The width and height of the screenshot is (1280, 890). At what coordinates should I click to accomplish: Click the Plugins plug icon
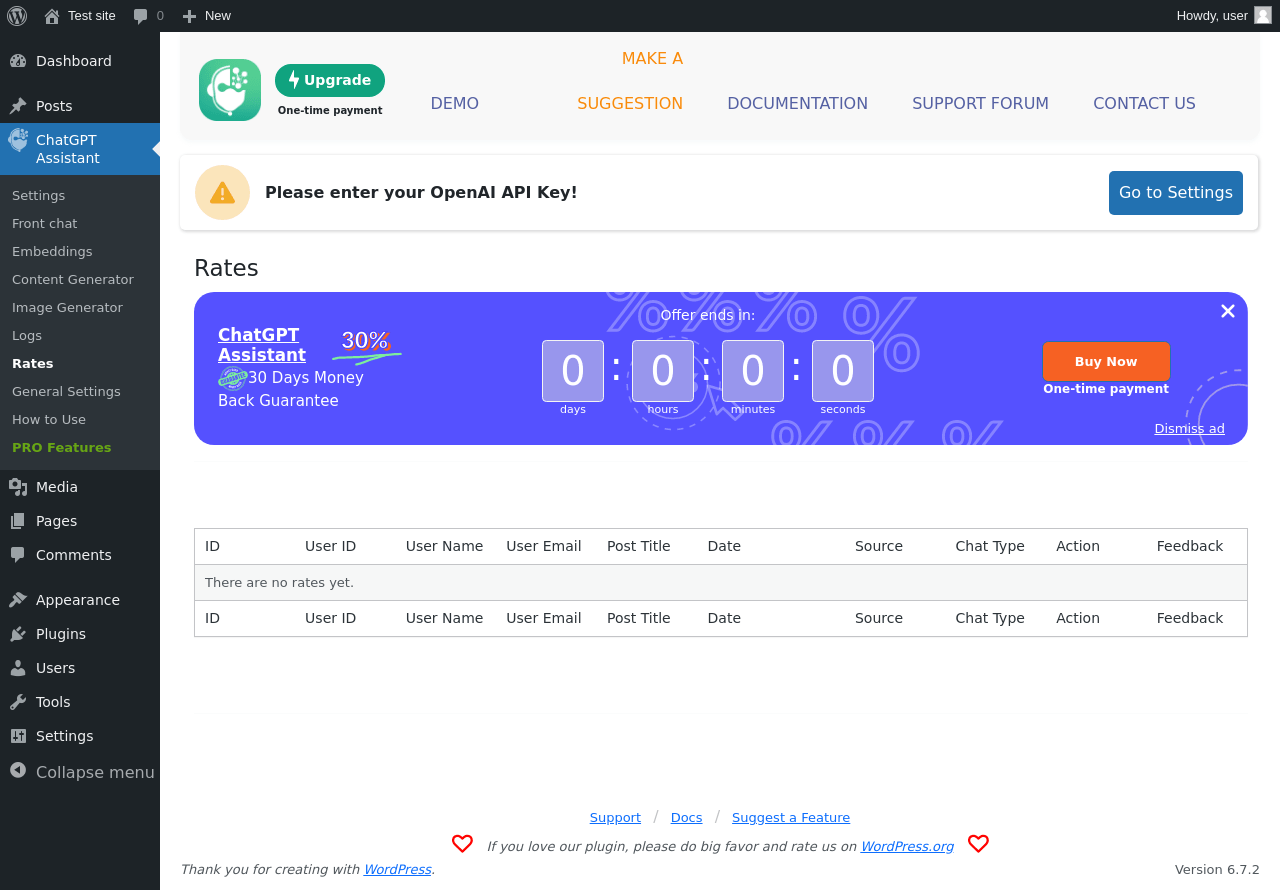tap(18, 634)
